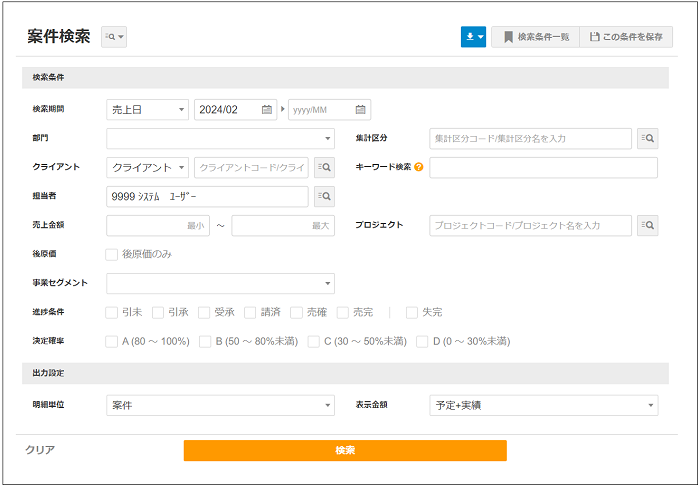Expand the 部門 dropdown
Image resolution: width=700 pixels, height=486 pixels.
pos(221,138)
